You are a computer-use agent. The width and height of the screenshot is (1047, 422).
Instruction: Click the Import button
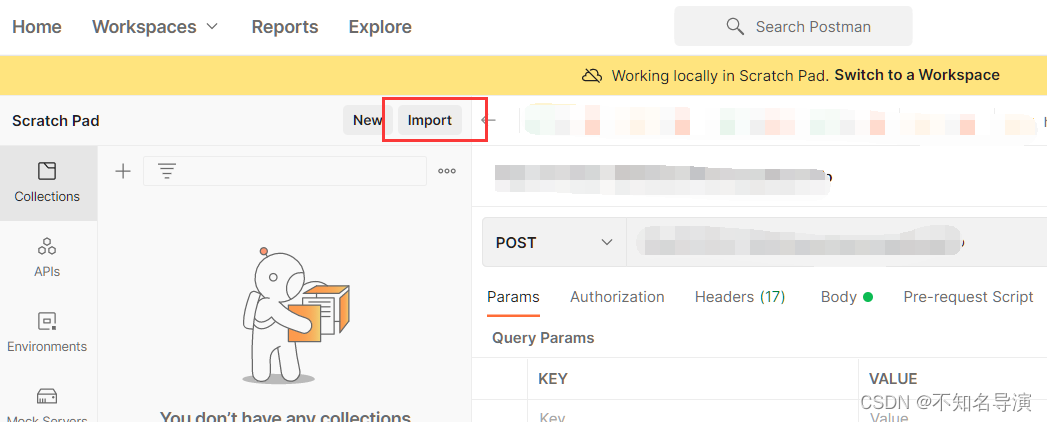tap(430, 120)
